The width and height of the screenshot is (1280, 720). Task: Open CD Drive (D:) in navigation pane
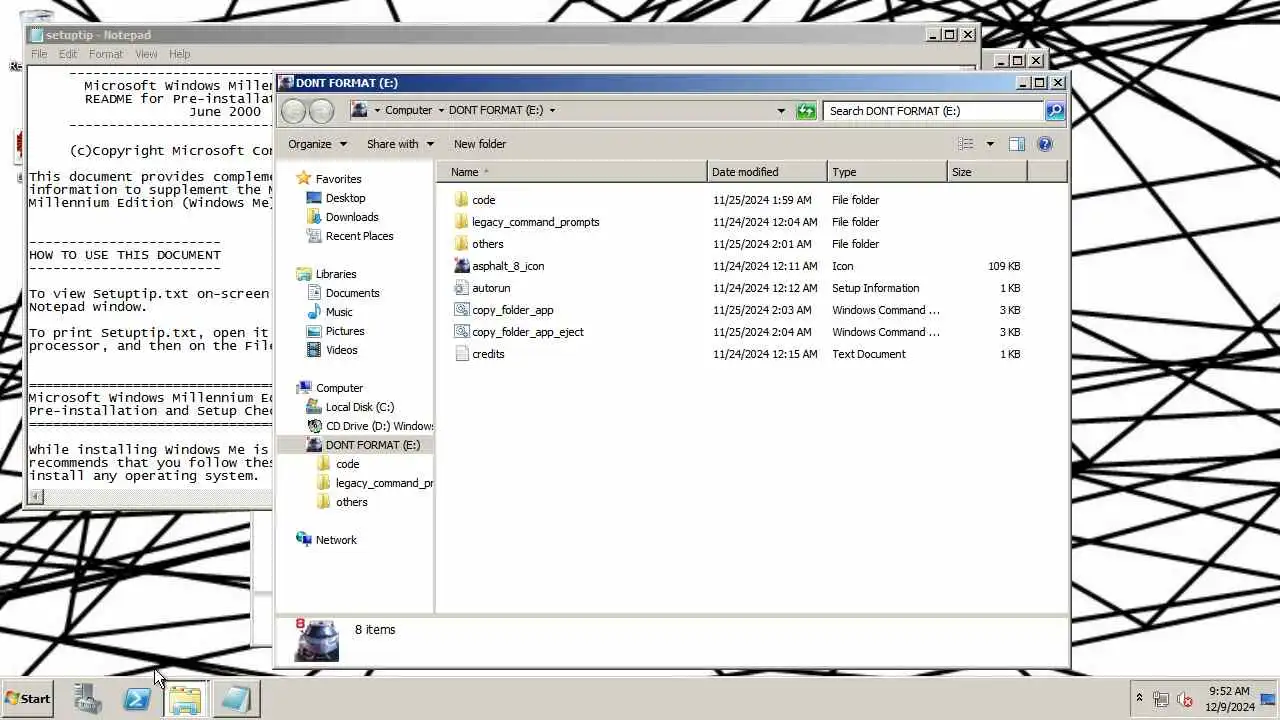(x=379, y=426)
